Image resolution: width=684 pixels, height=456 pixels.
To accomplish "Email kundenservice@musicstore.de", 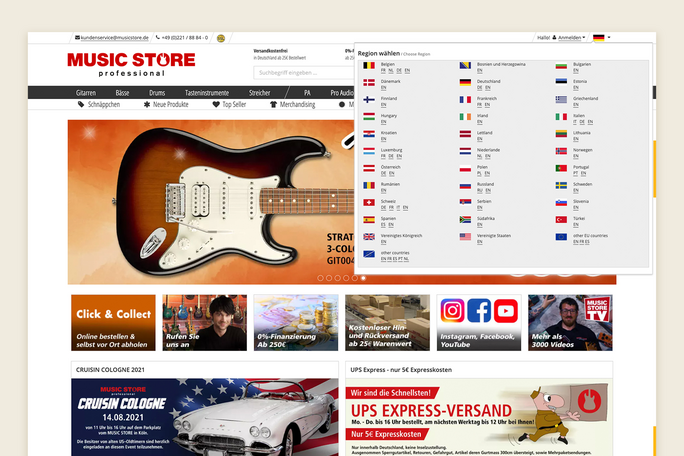I will 114,38.
